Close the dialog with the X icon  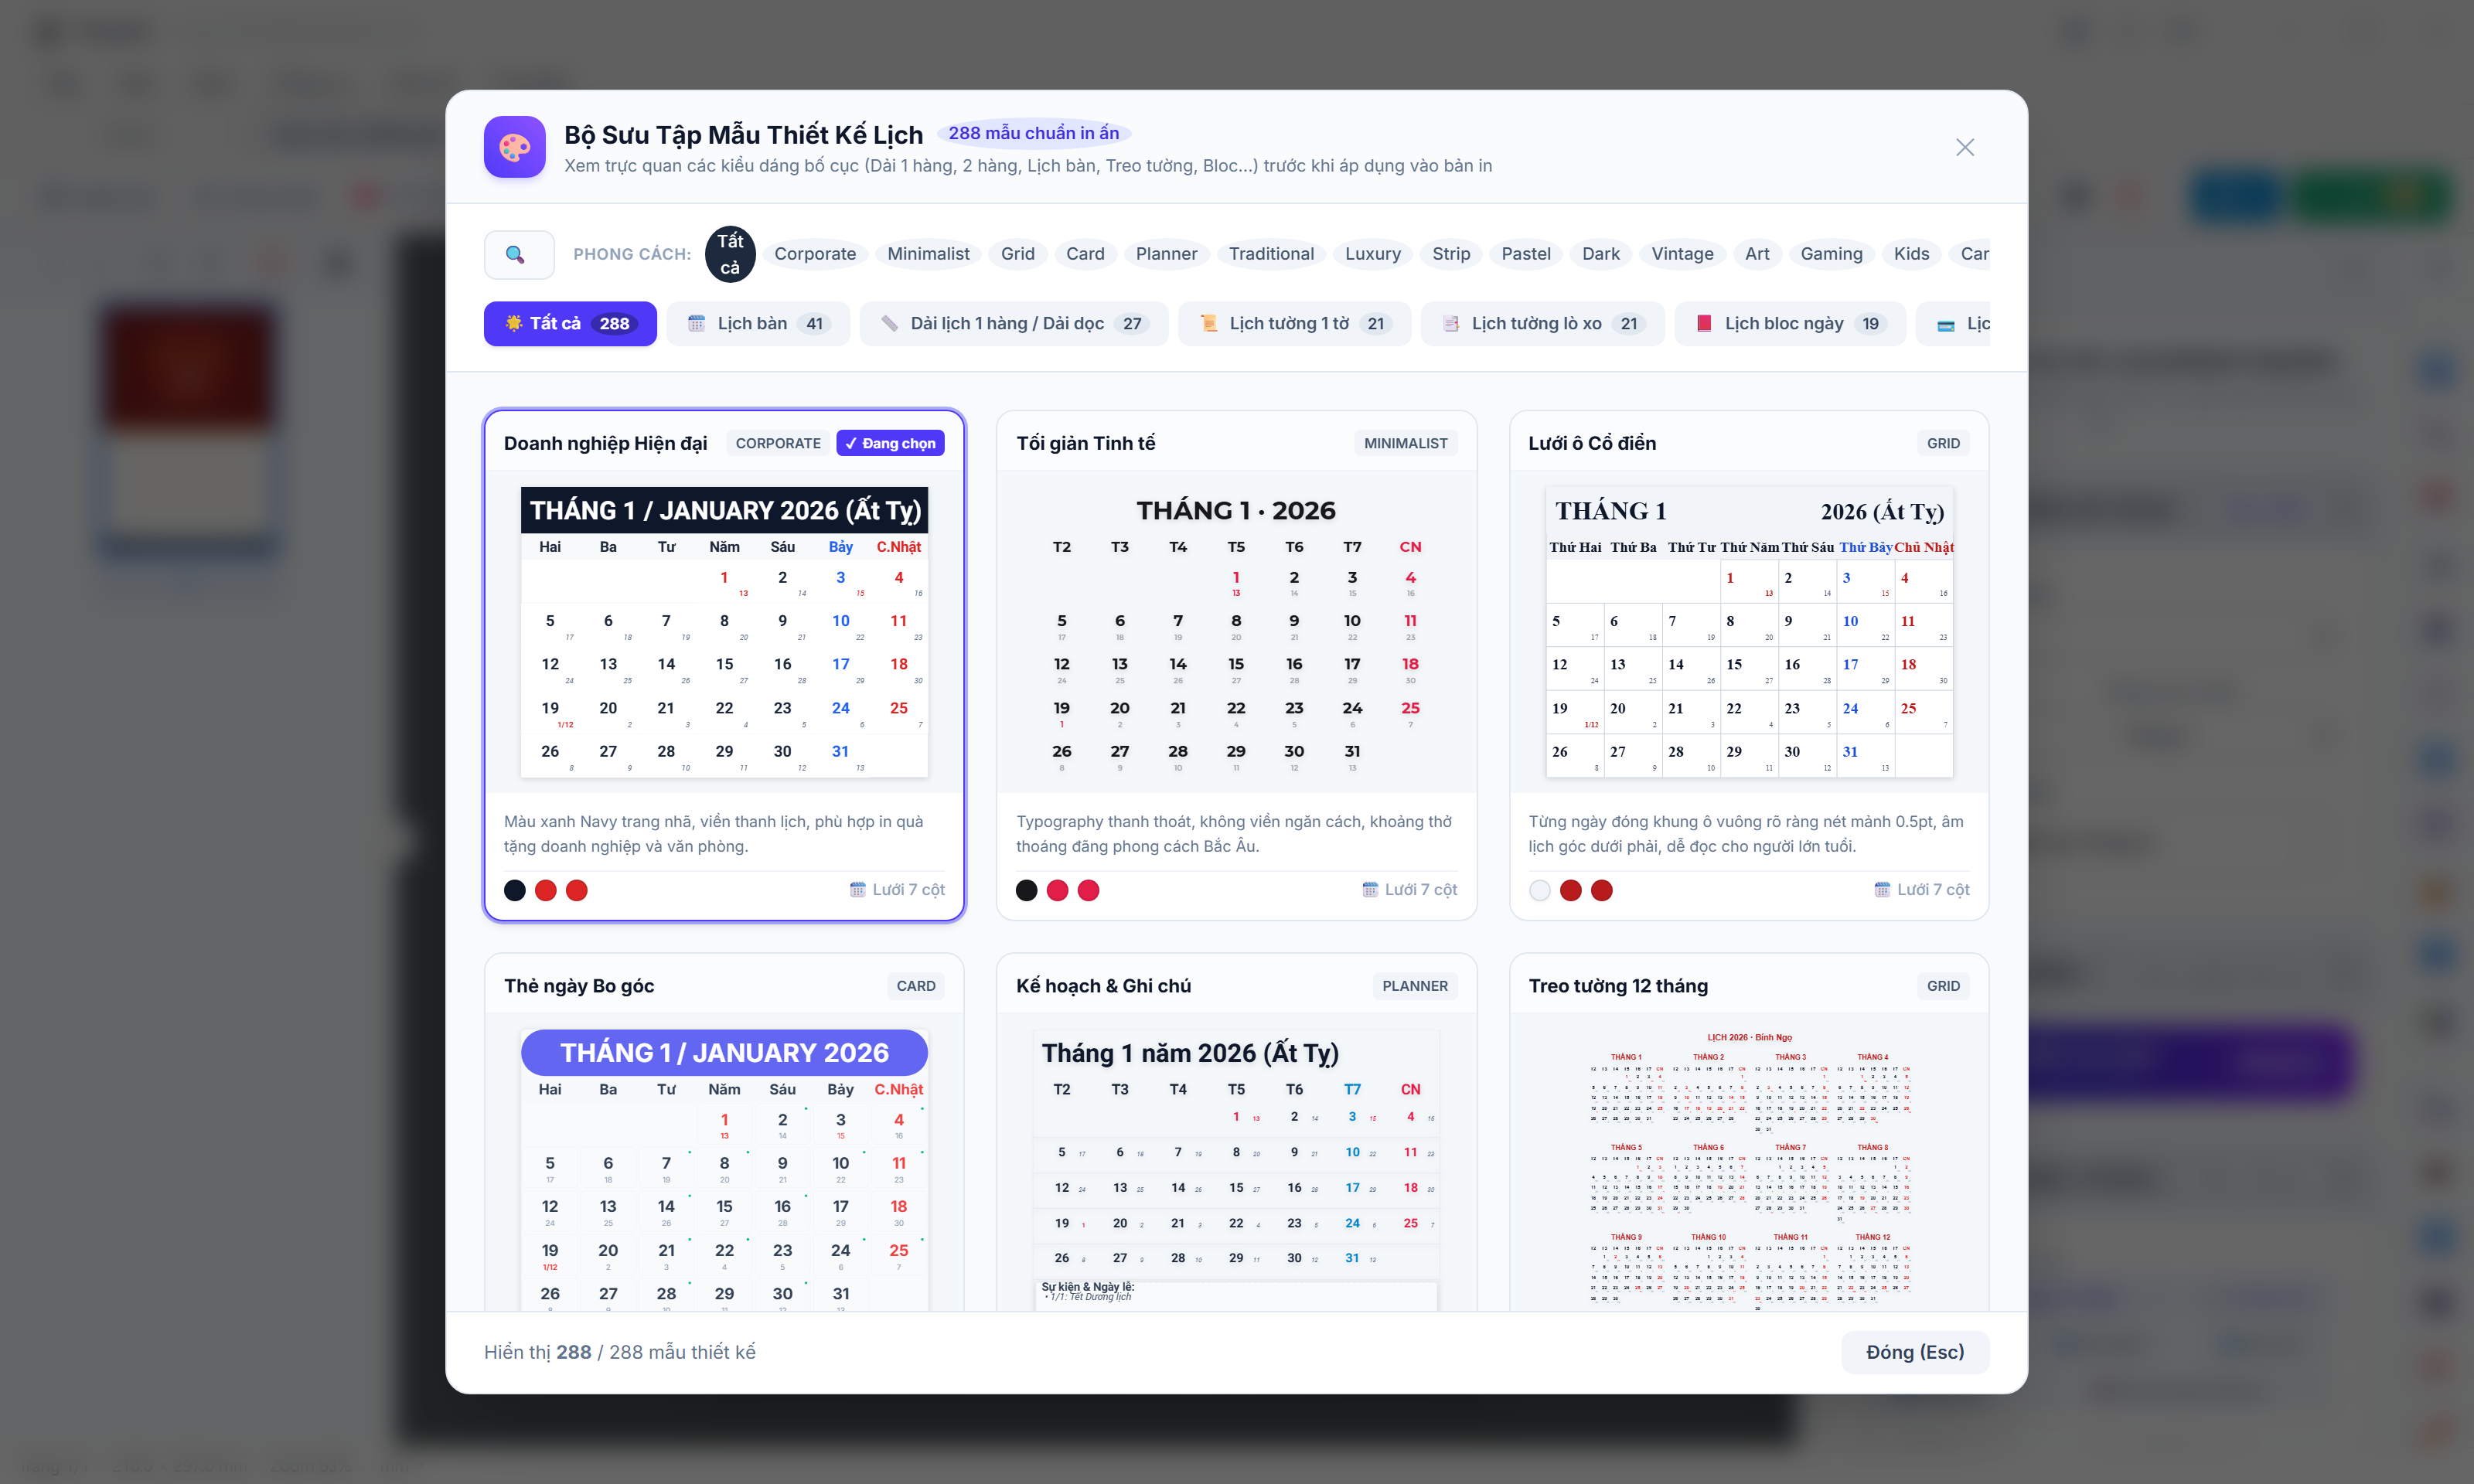click(x=1964, y=147)
